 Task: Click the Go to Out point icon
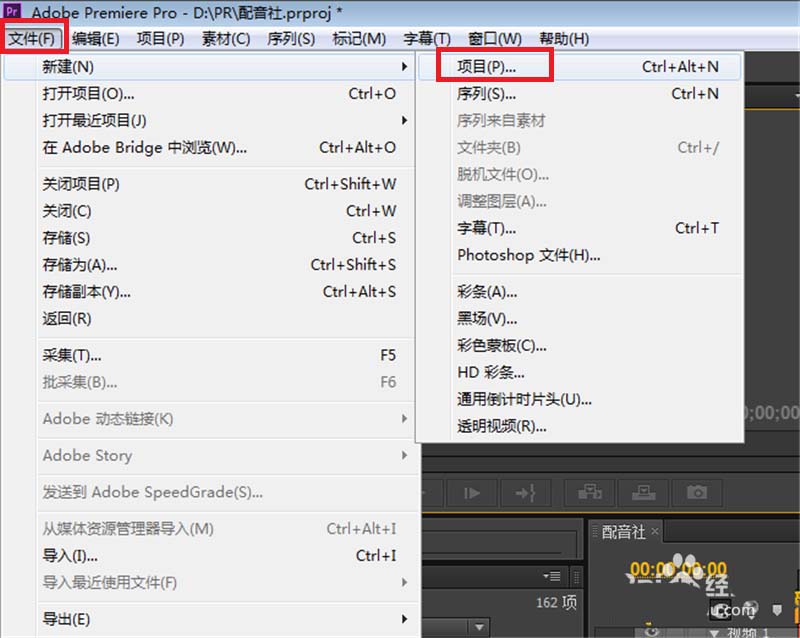coord(525,493)
